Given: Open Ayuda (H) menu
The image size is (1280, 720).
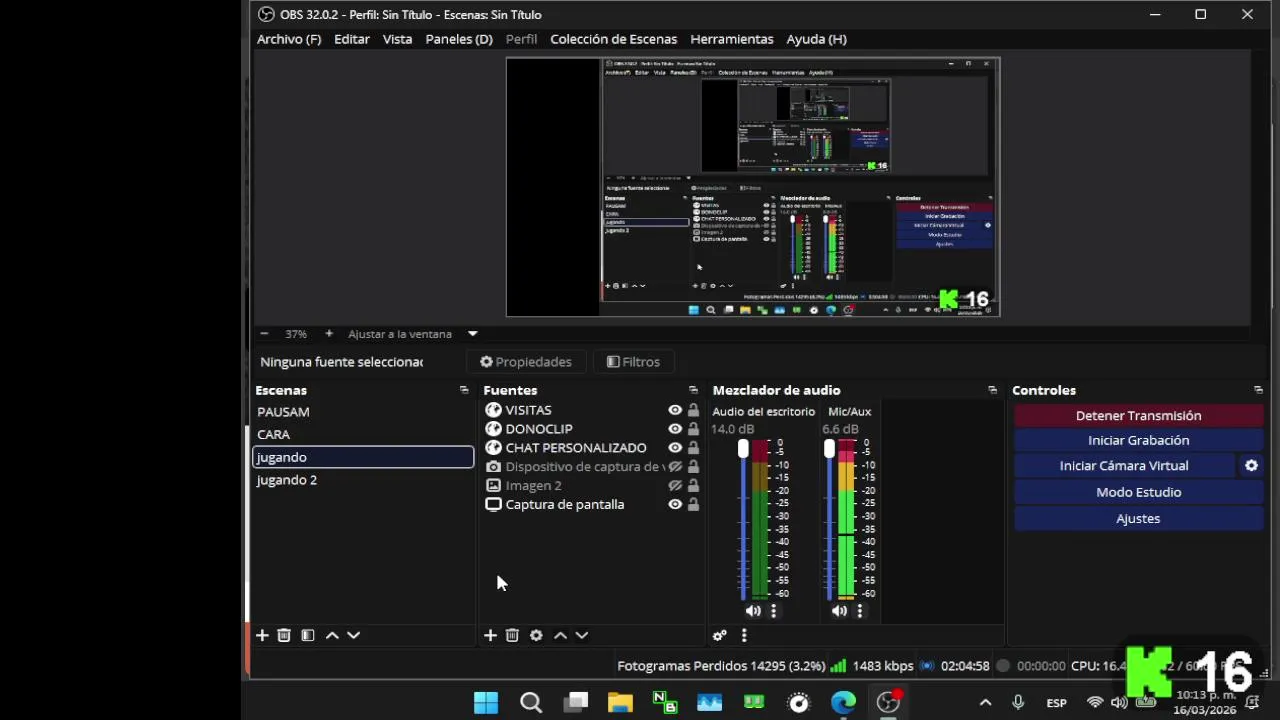Looking at the screenshot, I should coord(817,39).
